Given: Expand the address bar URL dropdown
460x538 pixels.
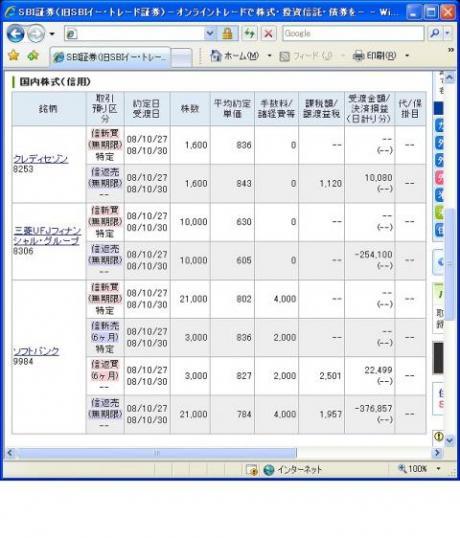Looking at the screenshot, I should point(210,34).
